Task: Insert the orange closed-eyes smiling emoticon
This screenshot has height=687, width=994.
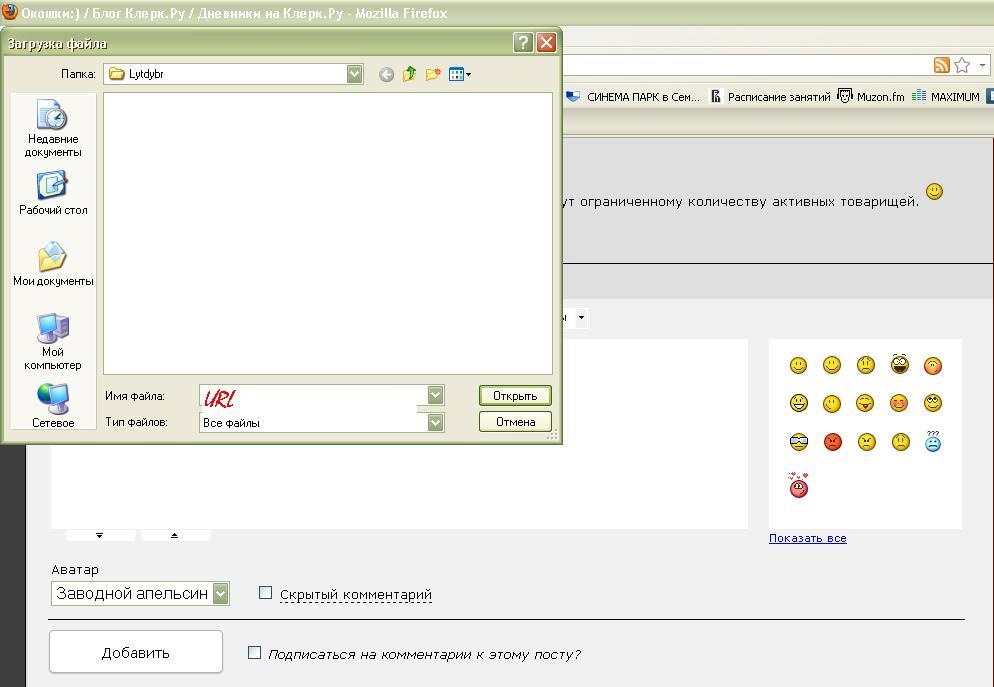Action: click(899, 403)
